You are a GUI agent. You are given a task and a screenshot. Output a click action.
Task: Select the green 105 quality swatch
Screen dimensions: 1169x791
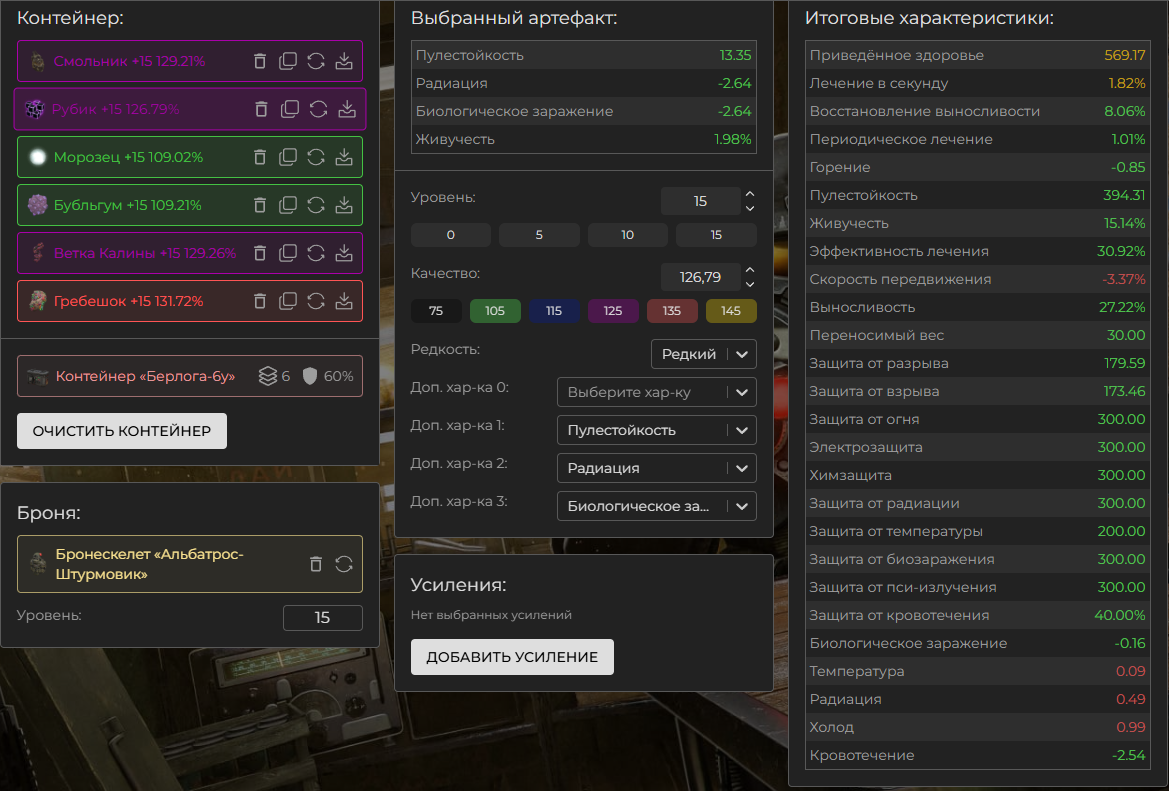pos(495,311)
